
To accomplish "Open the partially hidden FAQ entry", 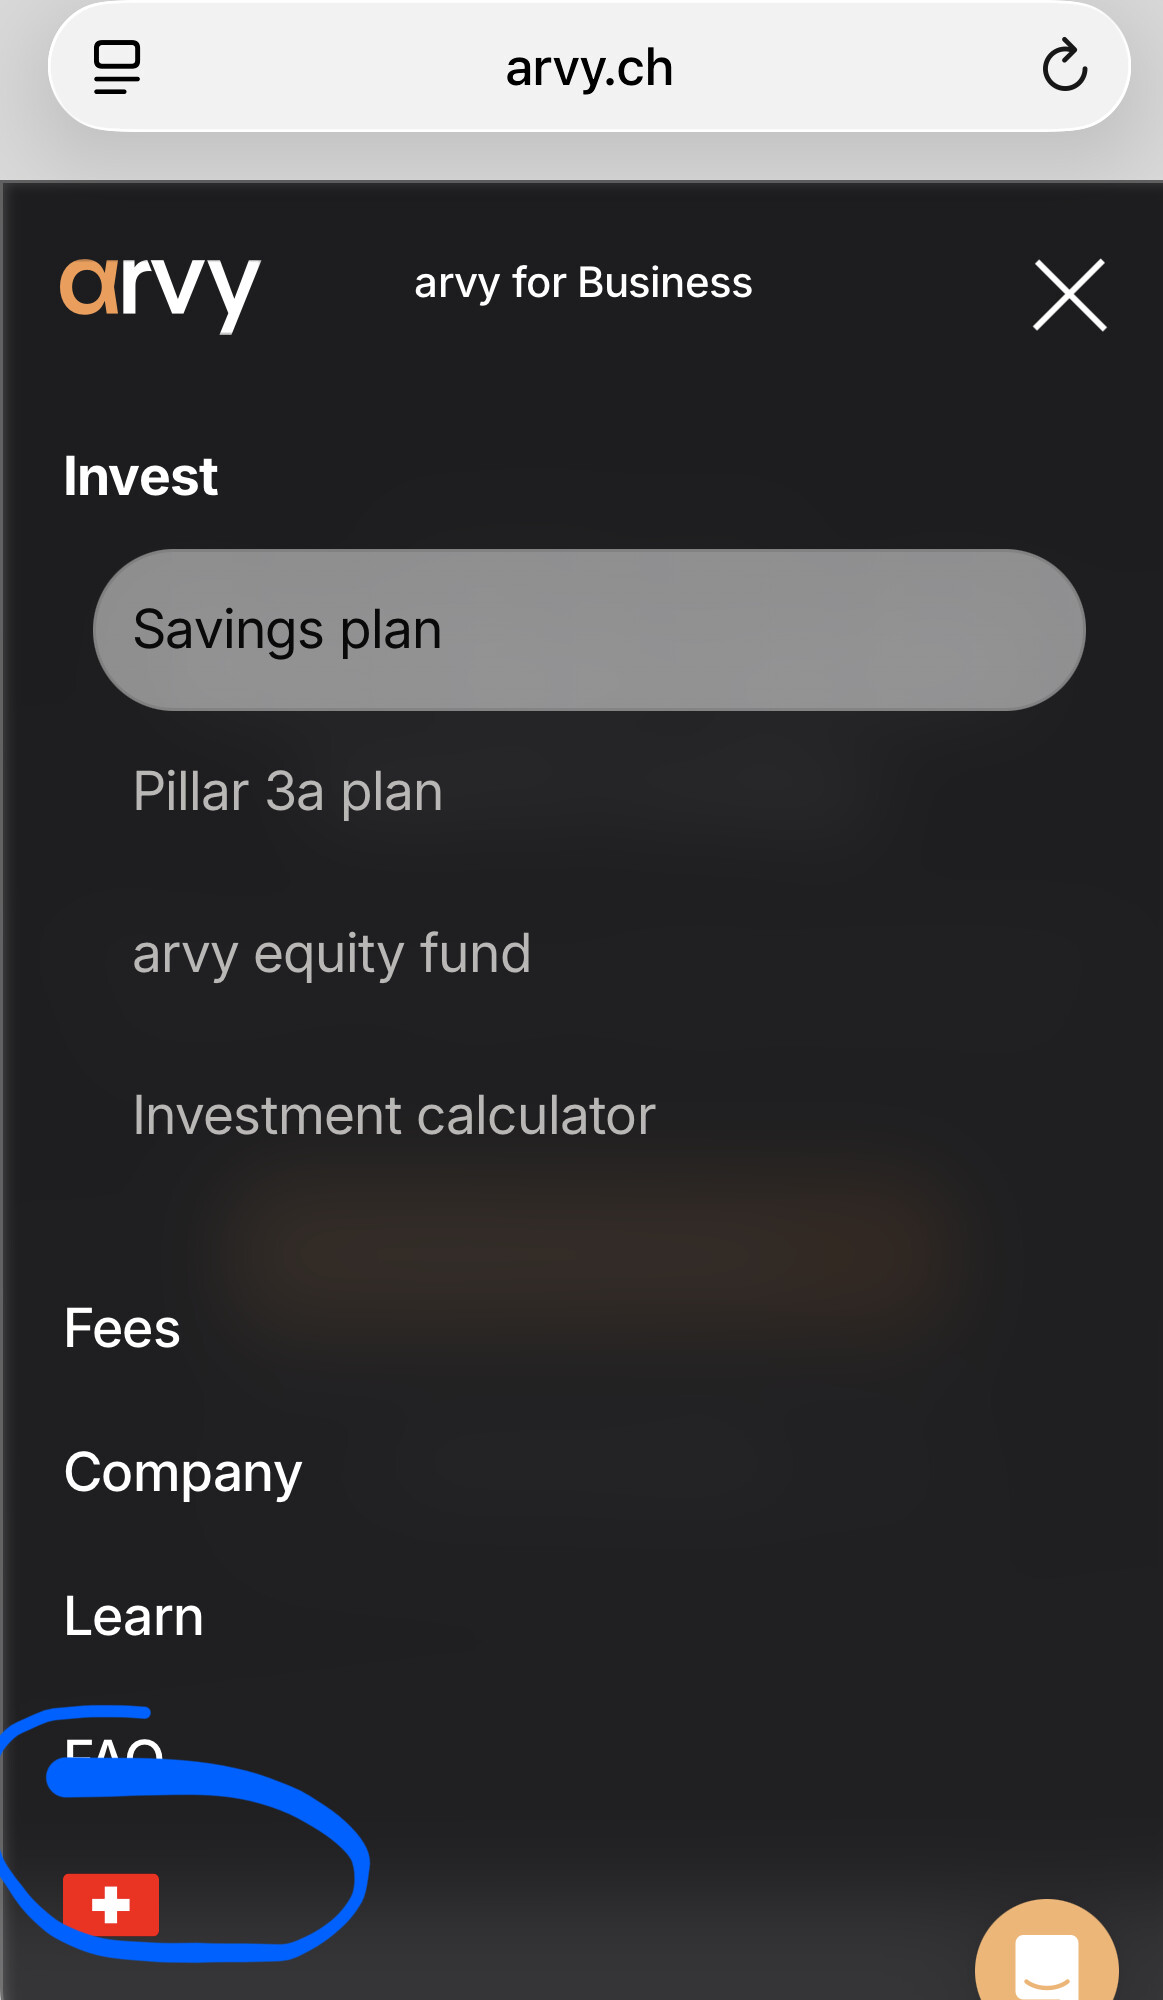I will [114, 1750].
